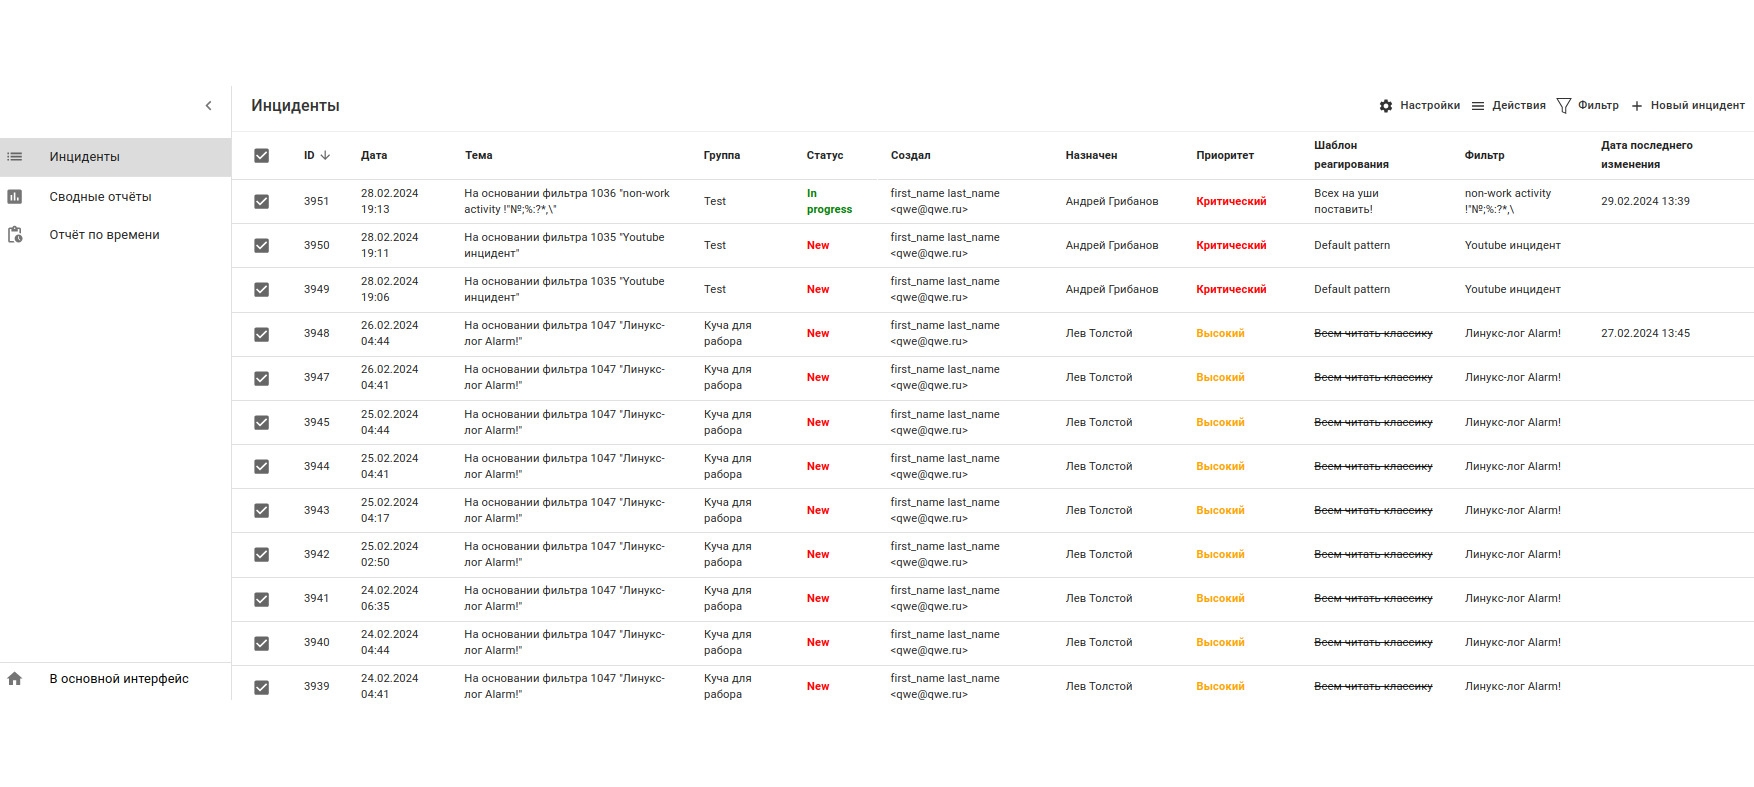Deselect the checkbox for incident 3944
Viewport: 1754px width, 787px height.
[x=262, y=467]
